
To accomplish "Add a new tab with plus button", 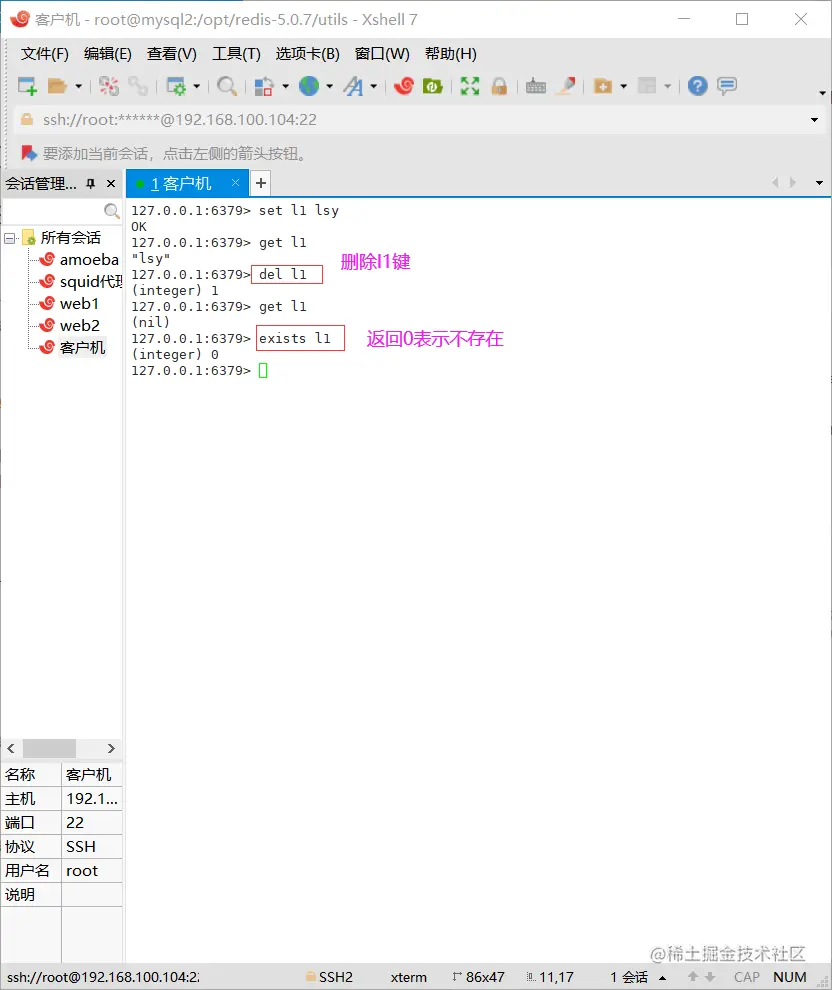I will point(261,183).
